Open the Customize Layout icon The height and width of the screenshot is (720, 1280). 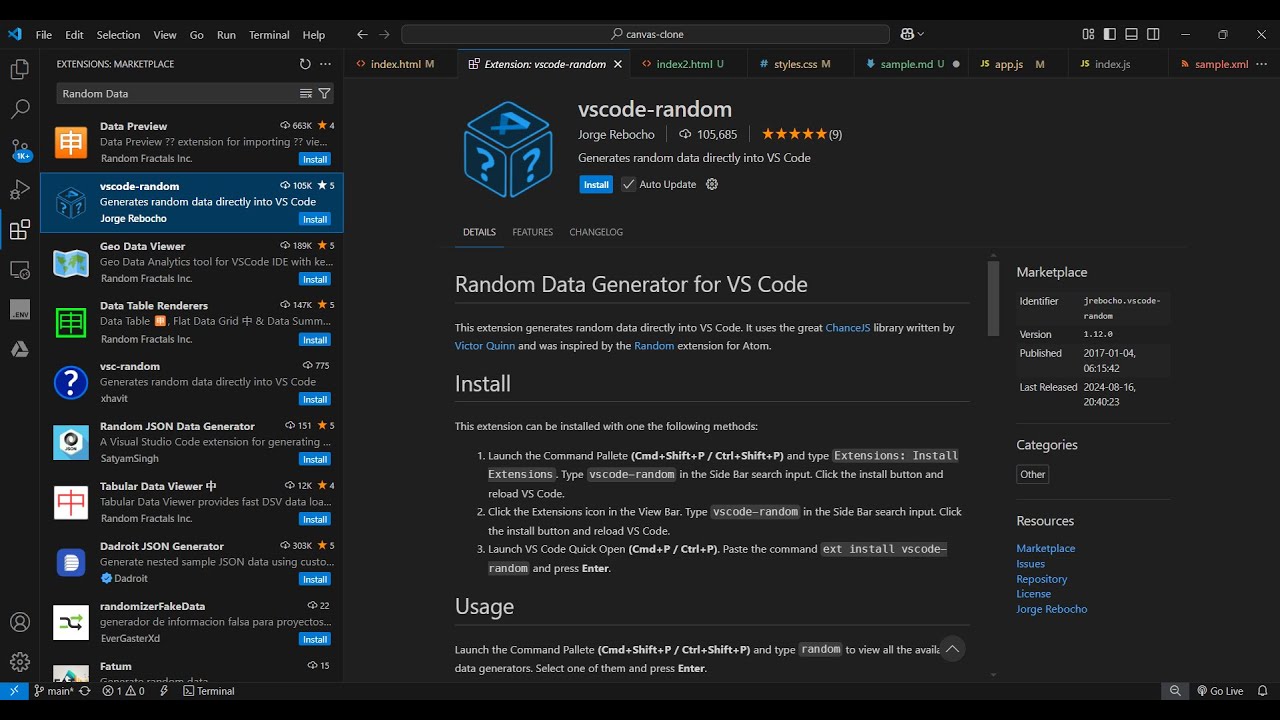1088,34
